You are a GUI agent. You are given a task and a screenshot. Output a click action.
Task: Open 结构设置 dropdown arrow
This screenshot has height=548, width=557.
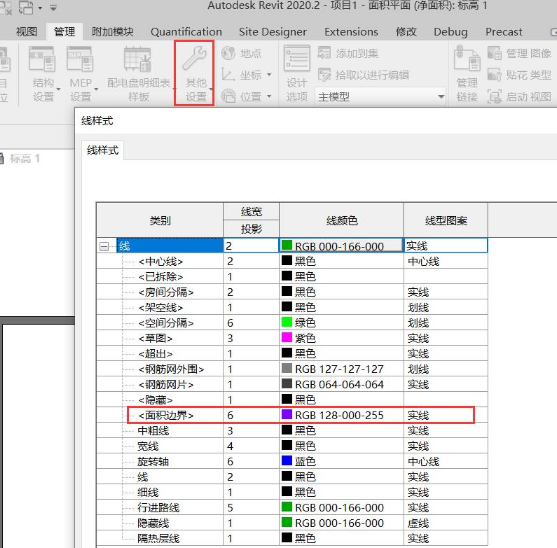pos(58,89)
